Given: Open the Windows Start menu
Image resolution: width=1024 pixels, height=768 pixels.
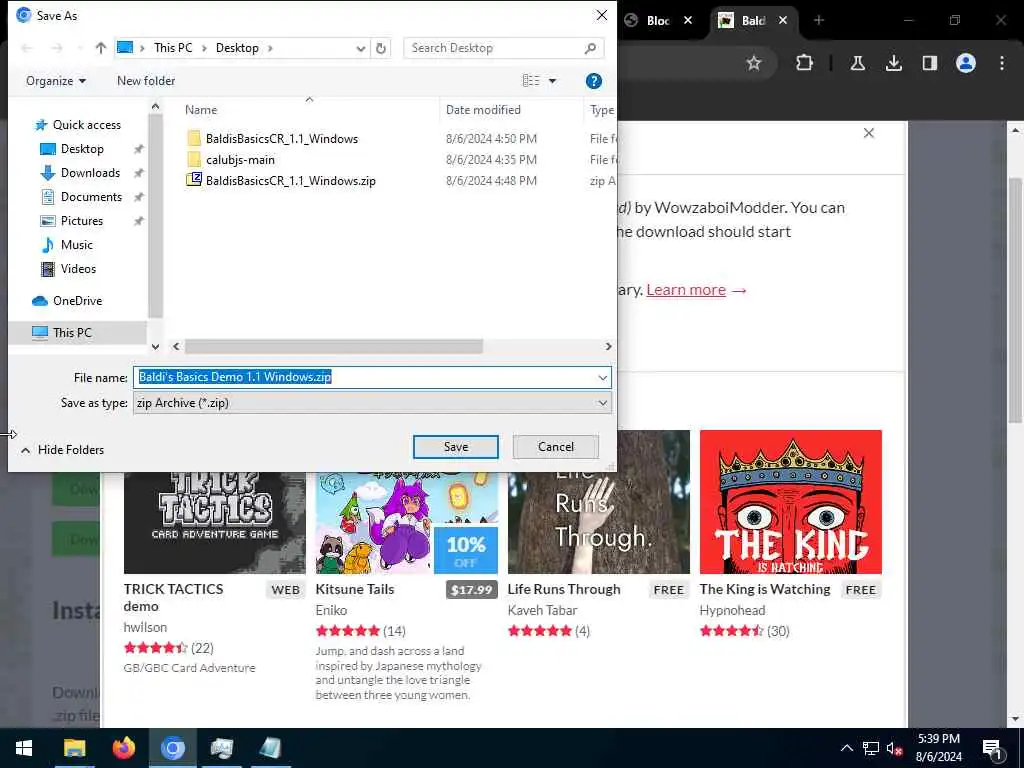Looking at the screenshot, I should (24, 748).
